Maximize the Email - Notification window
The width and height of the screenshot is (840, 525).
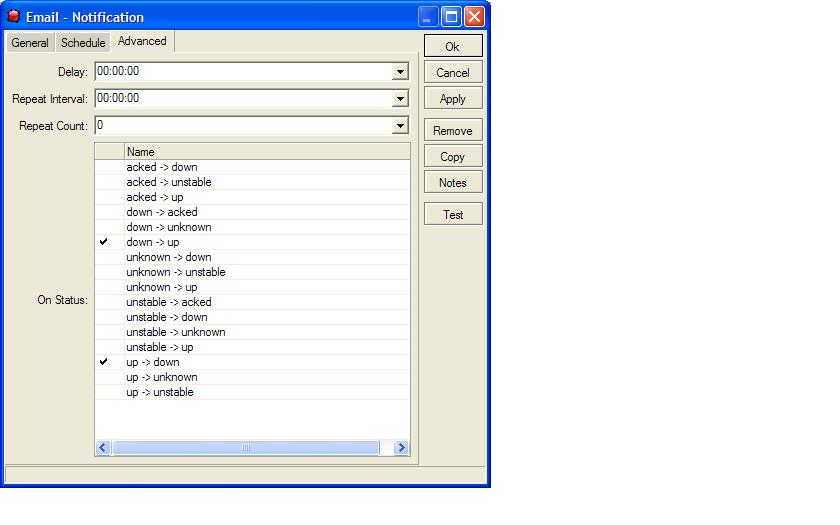[x=451, y=17]
